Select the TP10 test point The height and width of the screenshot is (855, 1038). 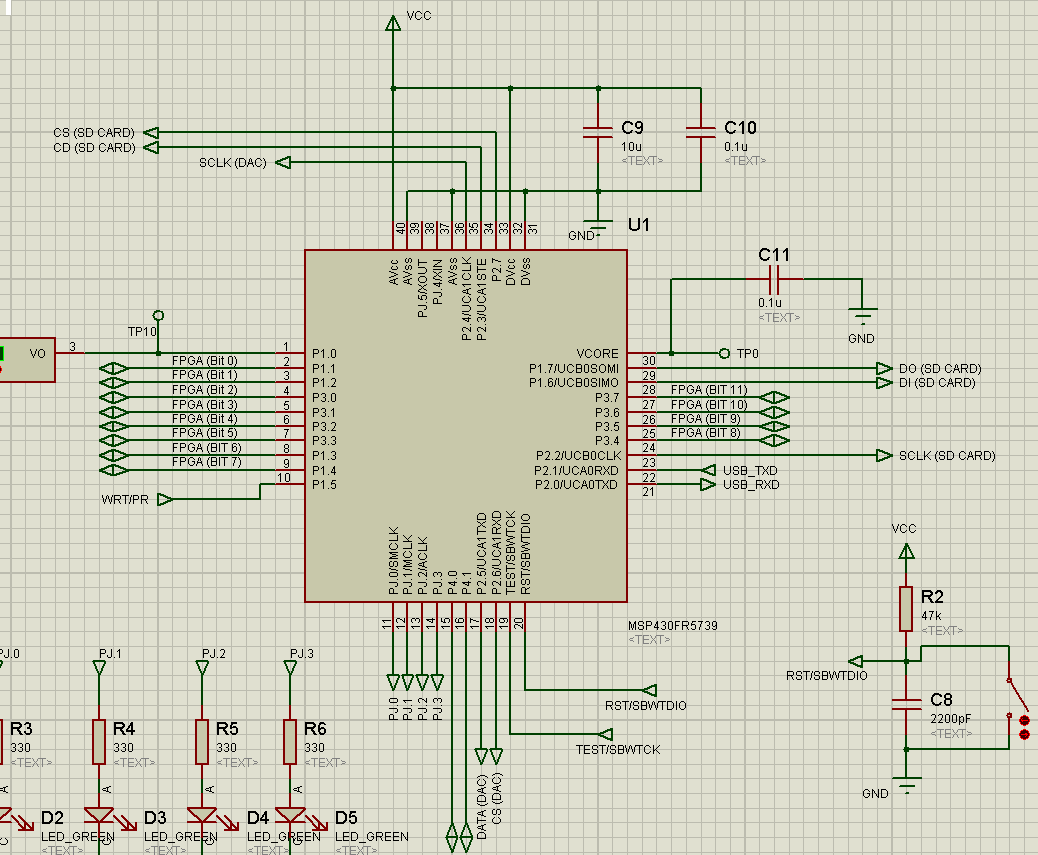158,316
